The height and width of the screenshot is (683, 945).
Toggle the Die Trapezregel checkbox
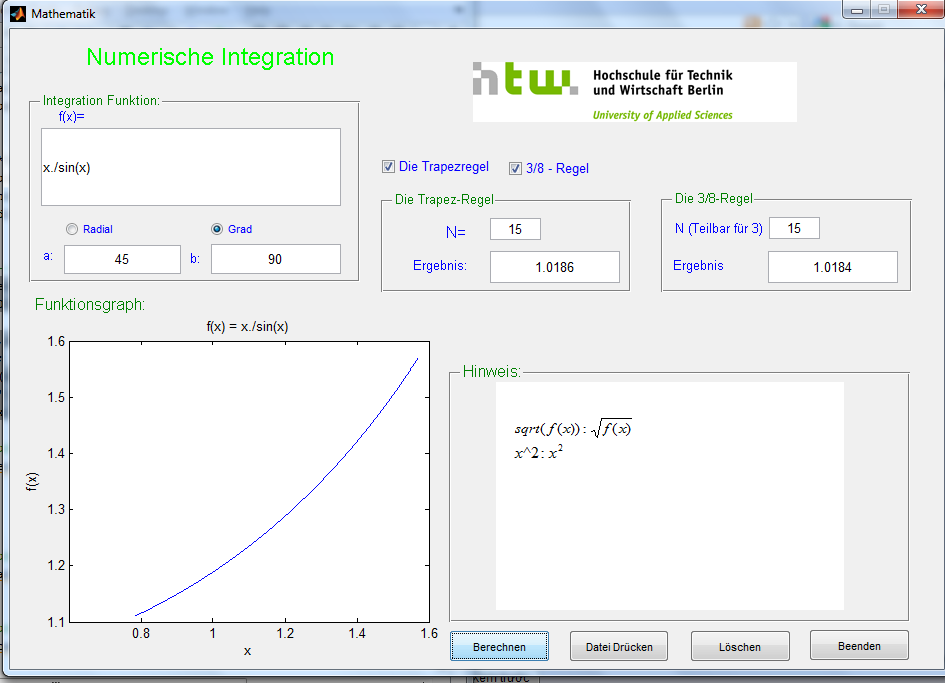coord(389,166)
